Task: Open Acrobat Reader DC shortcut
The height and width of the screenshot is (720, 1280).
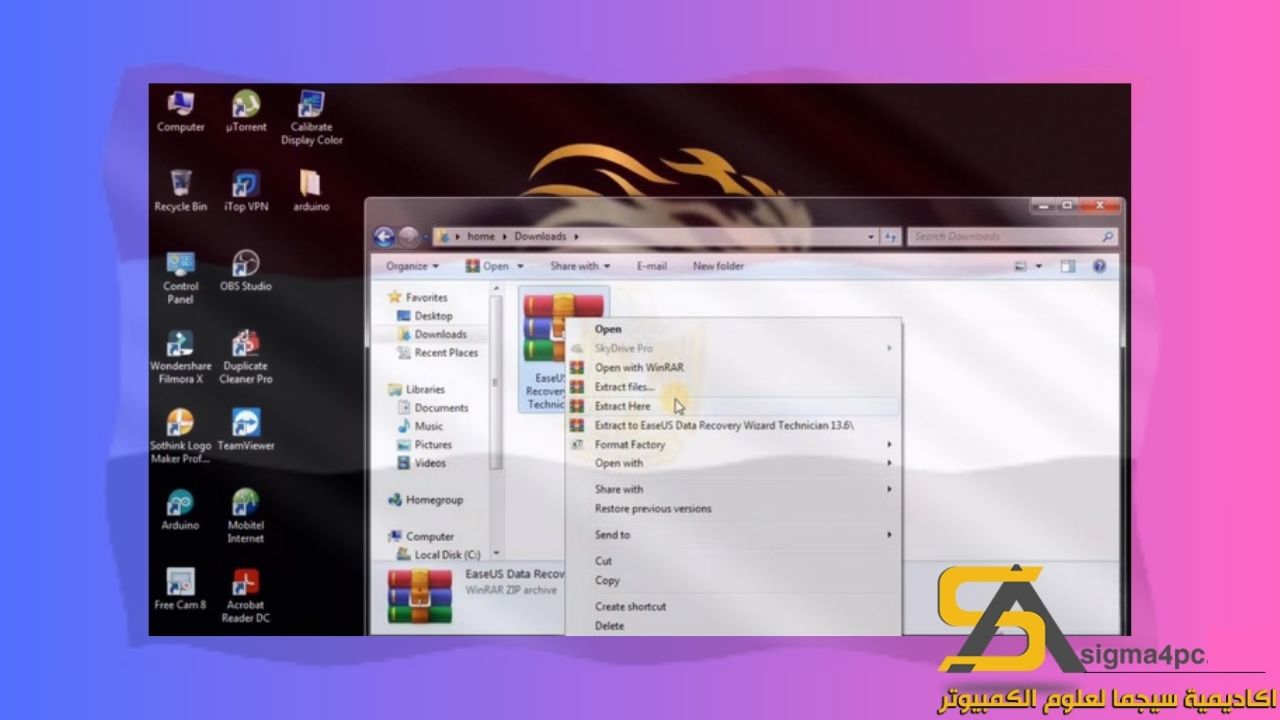Action: coord(245,596)
